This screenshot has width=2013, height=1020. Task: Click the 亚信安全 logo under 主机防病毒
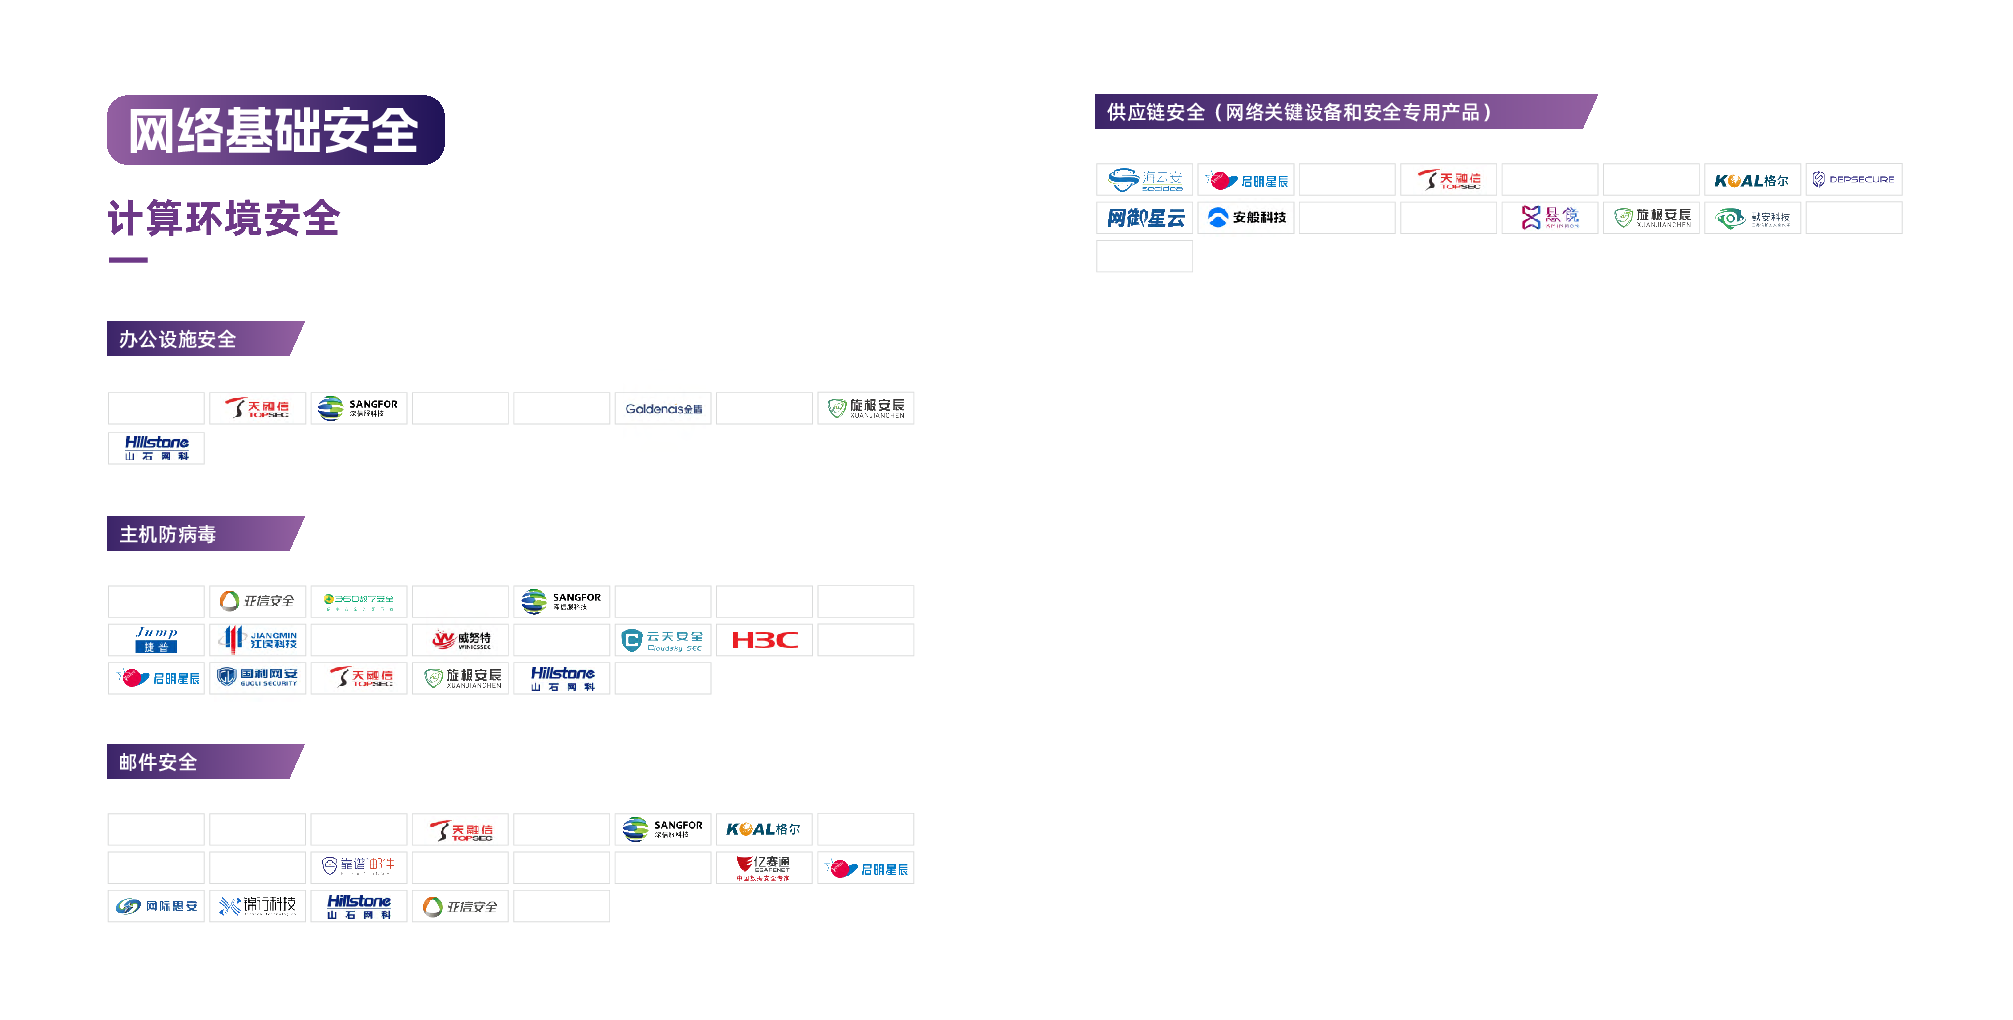[258, 601]
